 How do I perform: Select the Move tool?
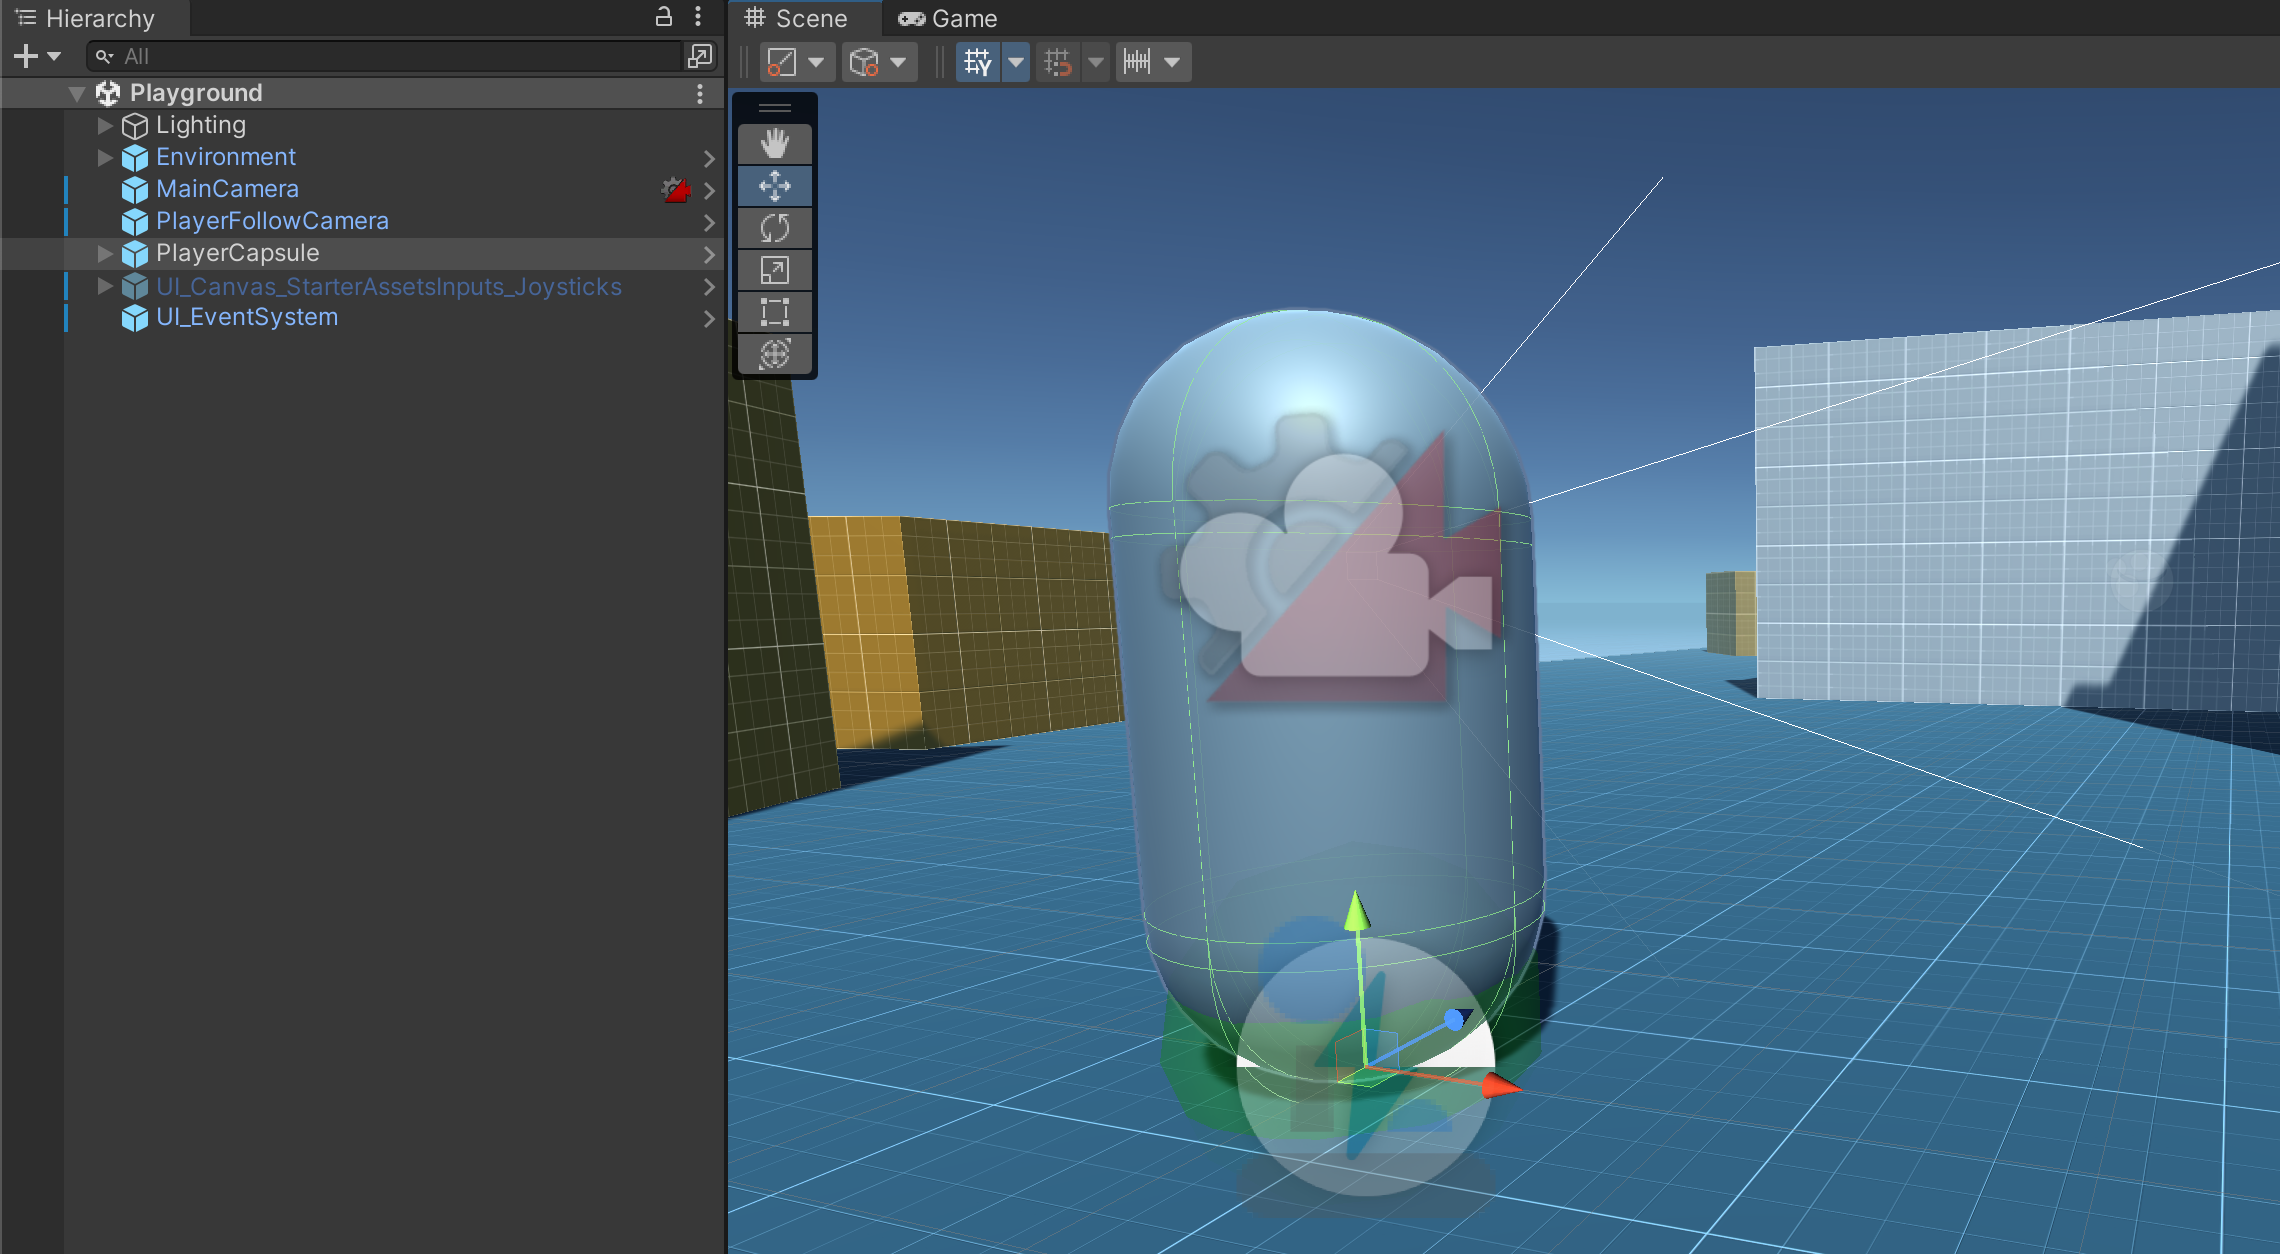[x=774, y=186]
